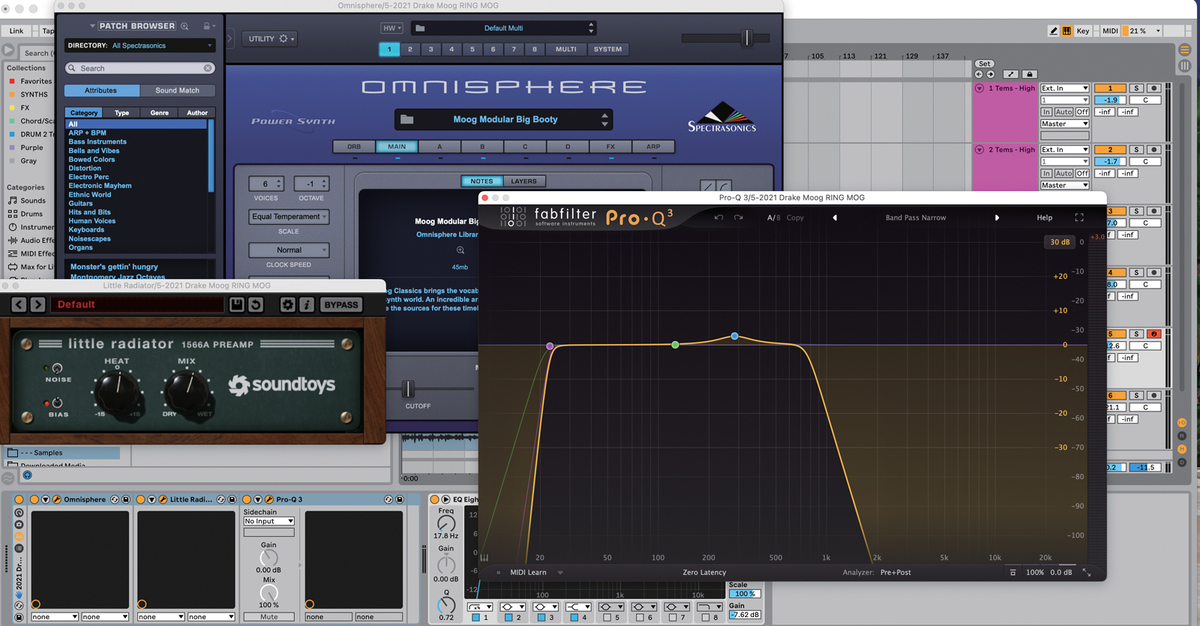
Task: Click the info icon in Little Radiator
Action: [305, 305]
